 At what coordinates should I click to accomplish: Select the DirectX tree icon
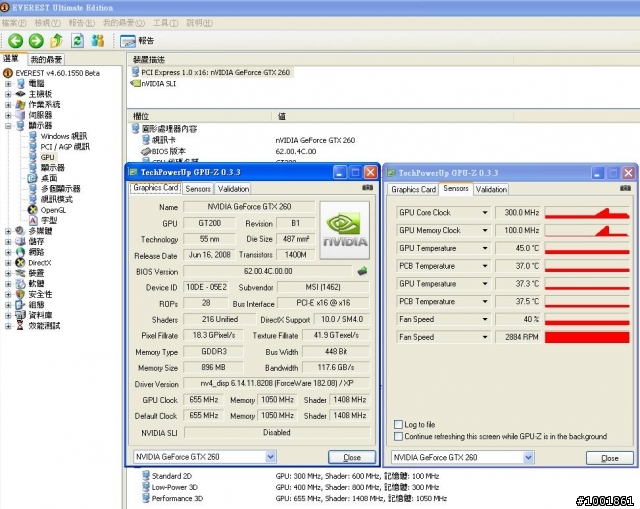(x=20, y=262)
